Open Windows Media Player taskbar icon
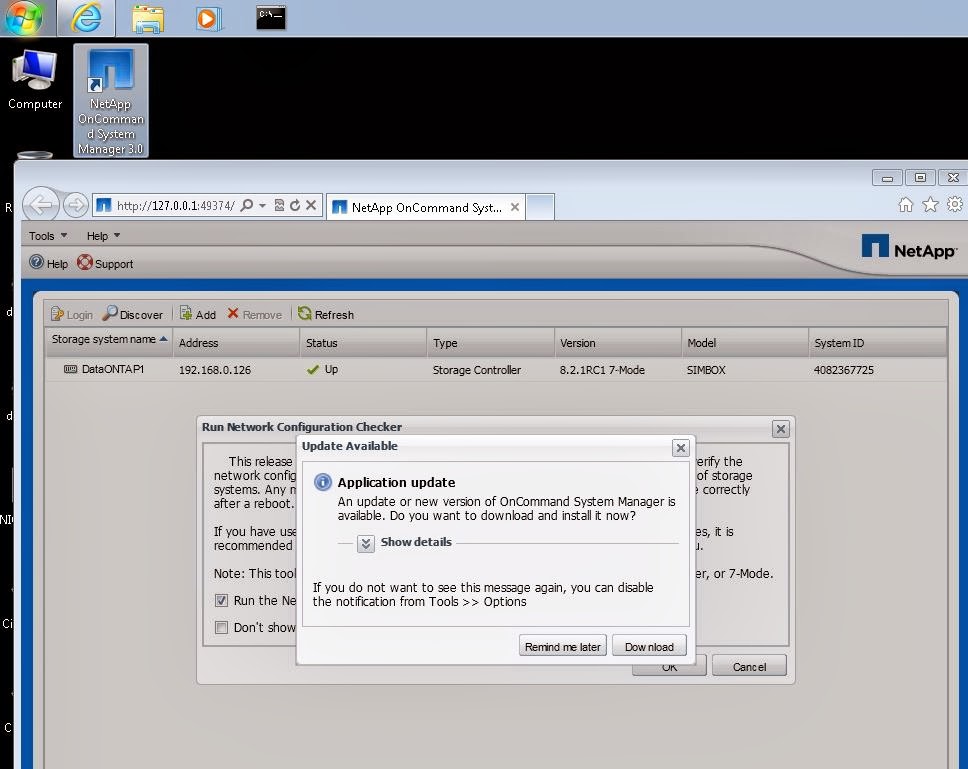968x769 pixels. [x=208, y=19]
